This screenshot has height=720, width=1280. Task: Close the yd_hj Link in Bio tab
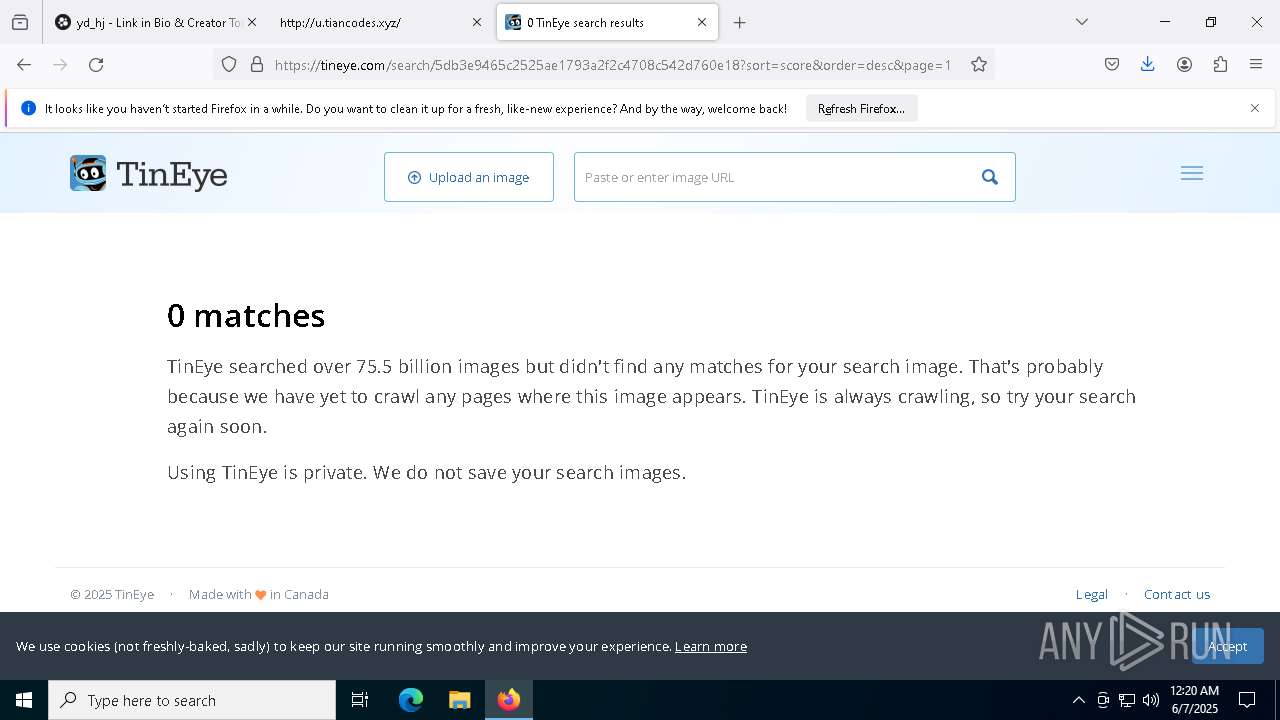252,22
